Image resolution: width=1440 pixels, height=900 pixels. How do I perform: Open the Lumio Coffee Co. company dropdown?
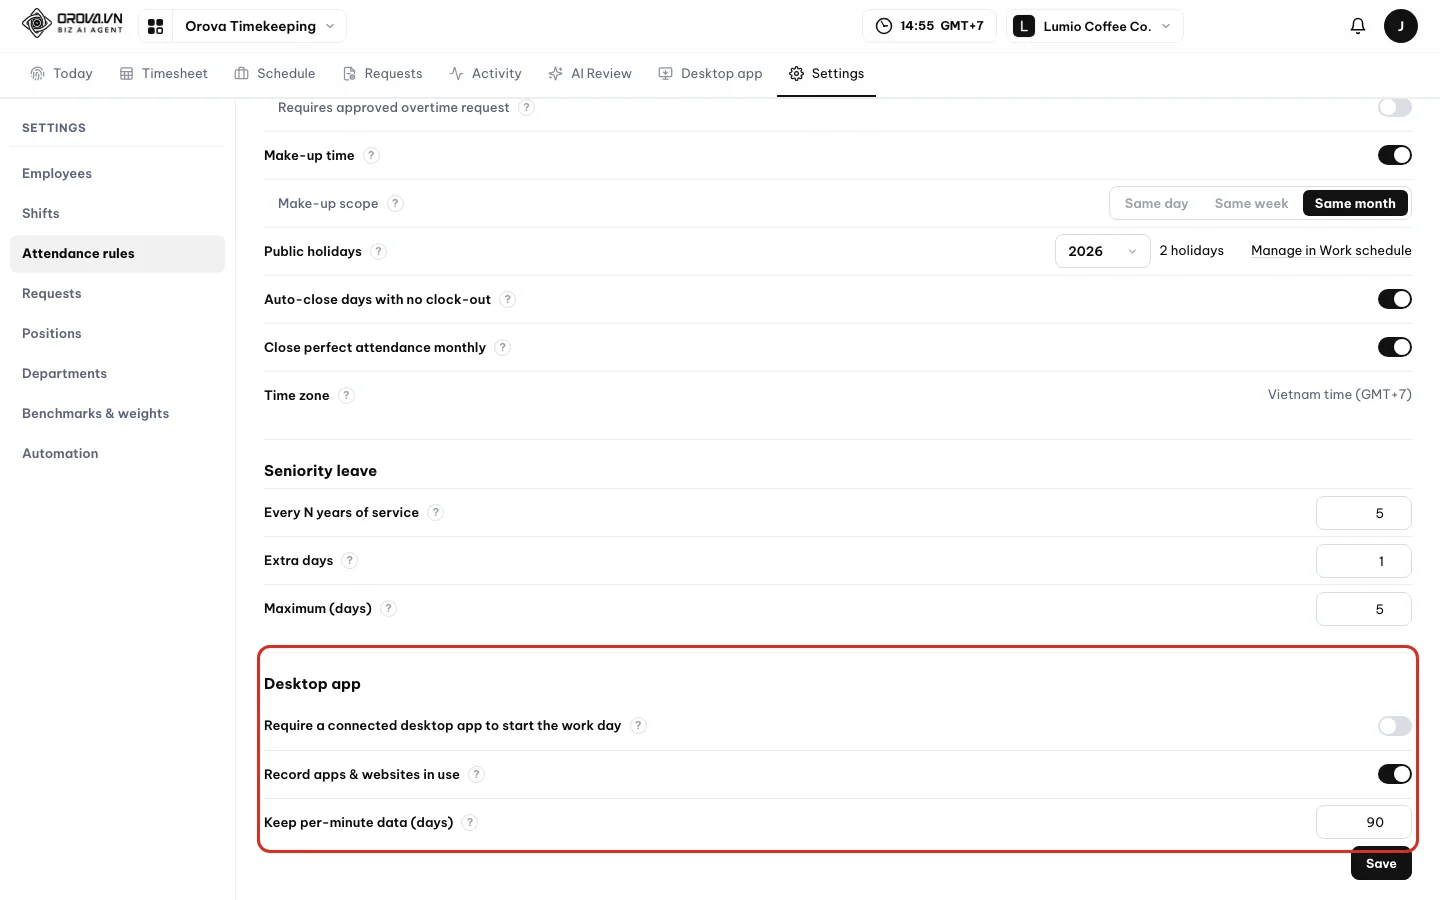(x=1095, y=26)
